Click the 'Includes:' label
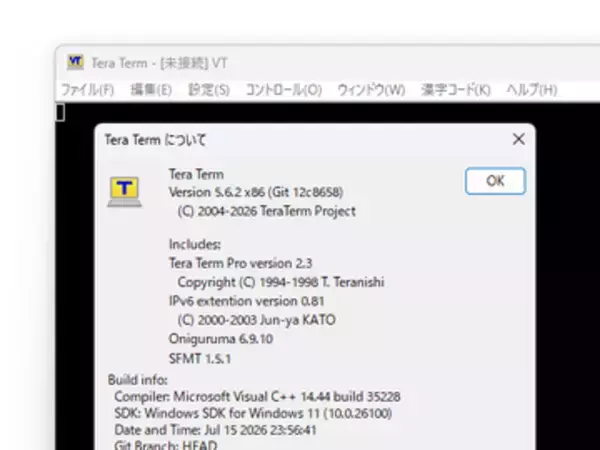Image resolution: width=600 pixels, height=450 pixels. click(x=195, y=244)
